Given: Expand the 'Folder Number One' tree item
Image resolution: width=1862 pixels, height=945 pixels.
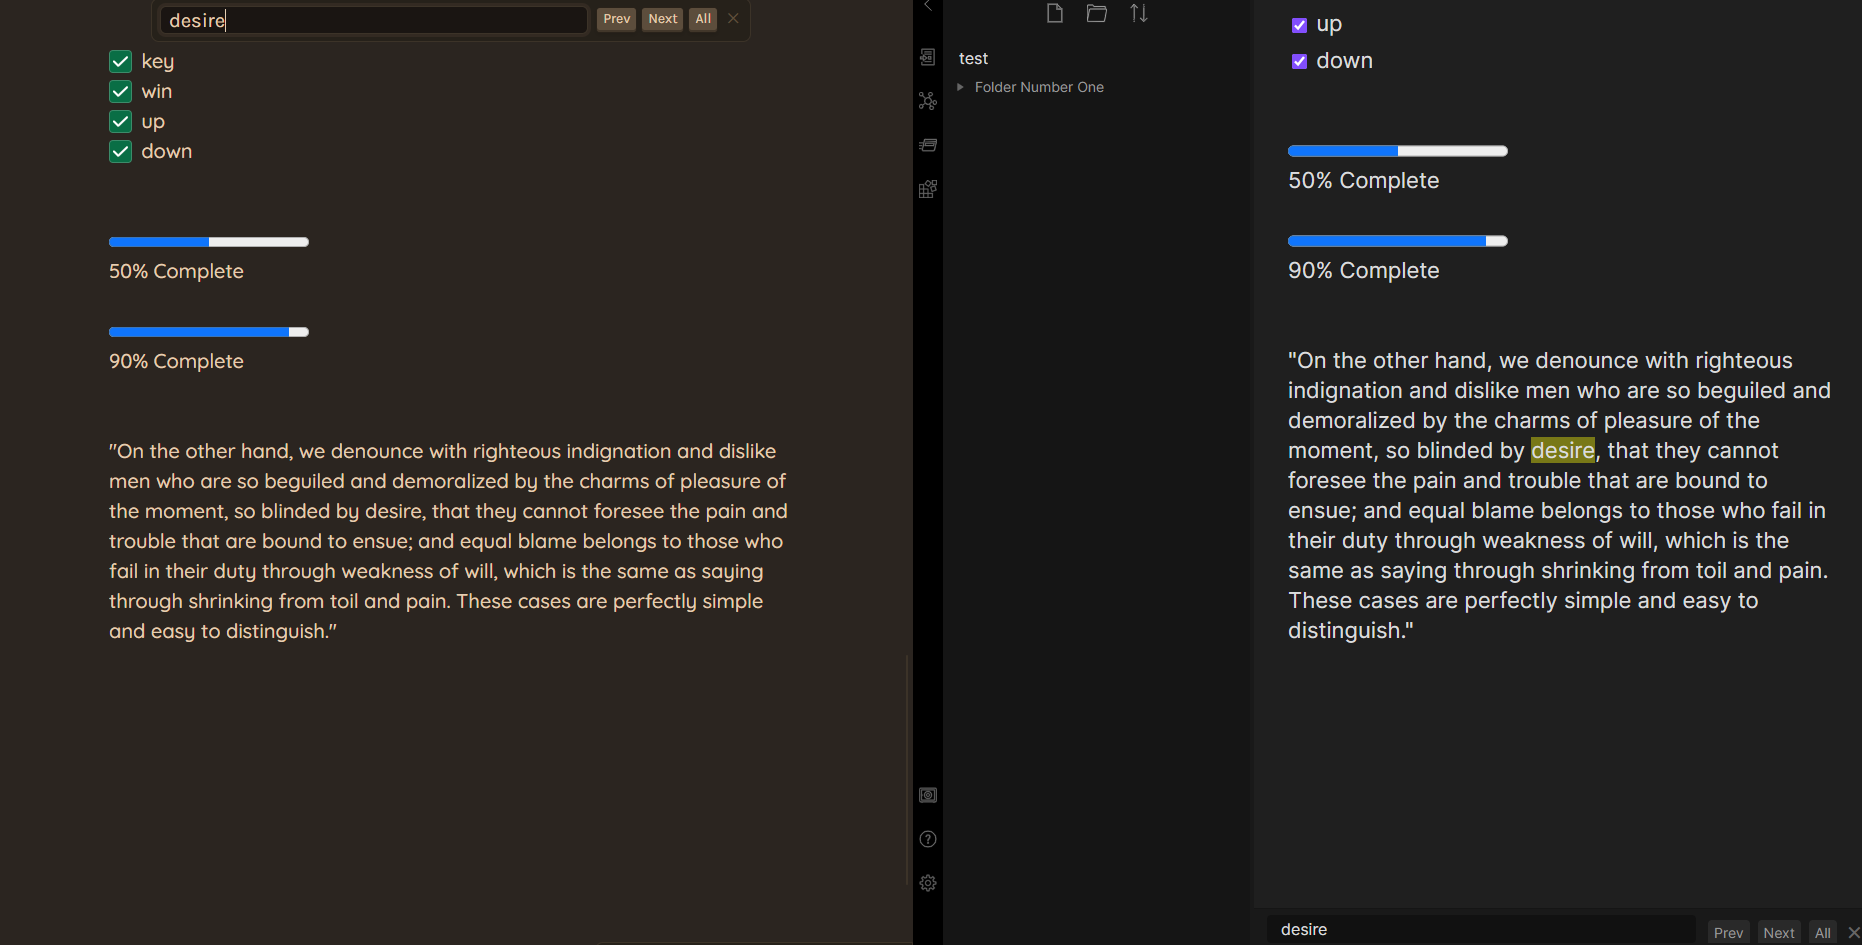Looking at the screenshot, I should tap(961, 87).
